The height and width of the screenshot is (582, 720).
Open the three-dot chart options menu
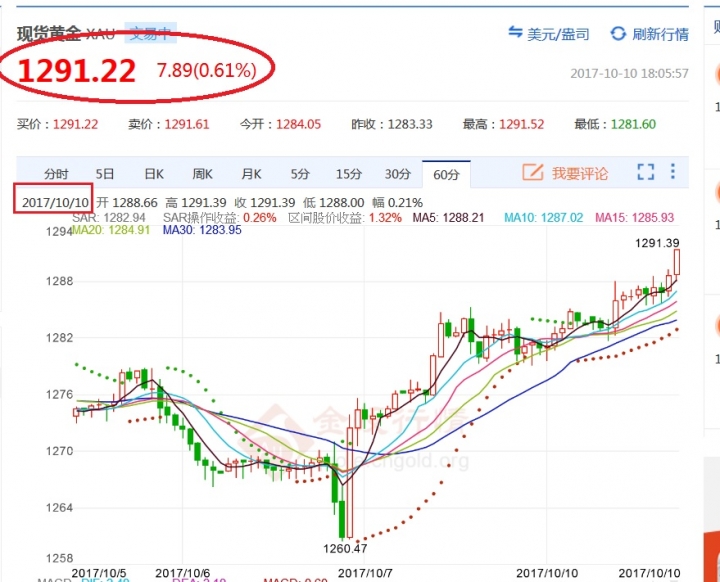click(x=673, y=171)
